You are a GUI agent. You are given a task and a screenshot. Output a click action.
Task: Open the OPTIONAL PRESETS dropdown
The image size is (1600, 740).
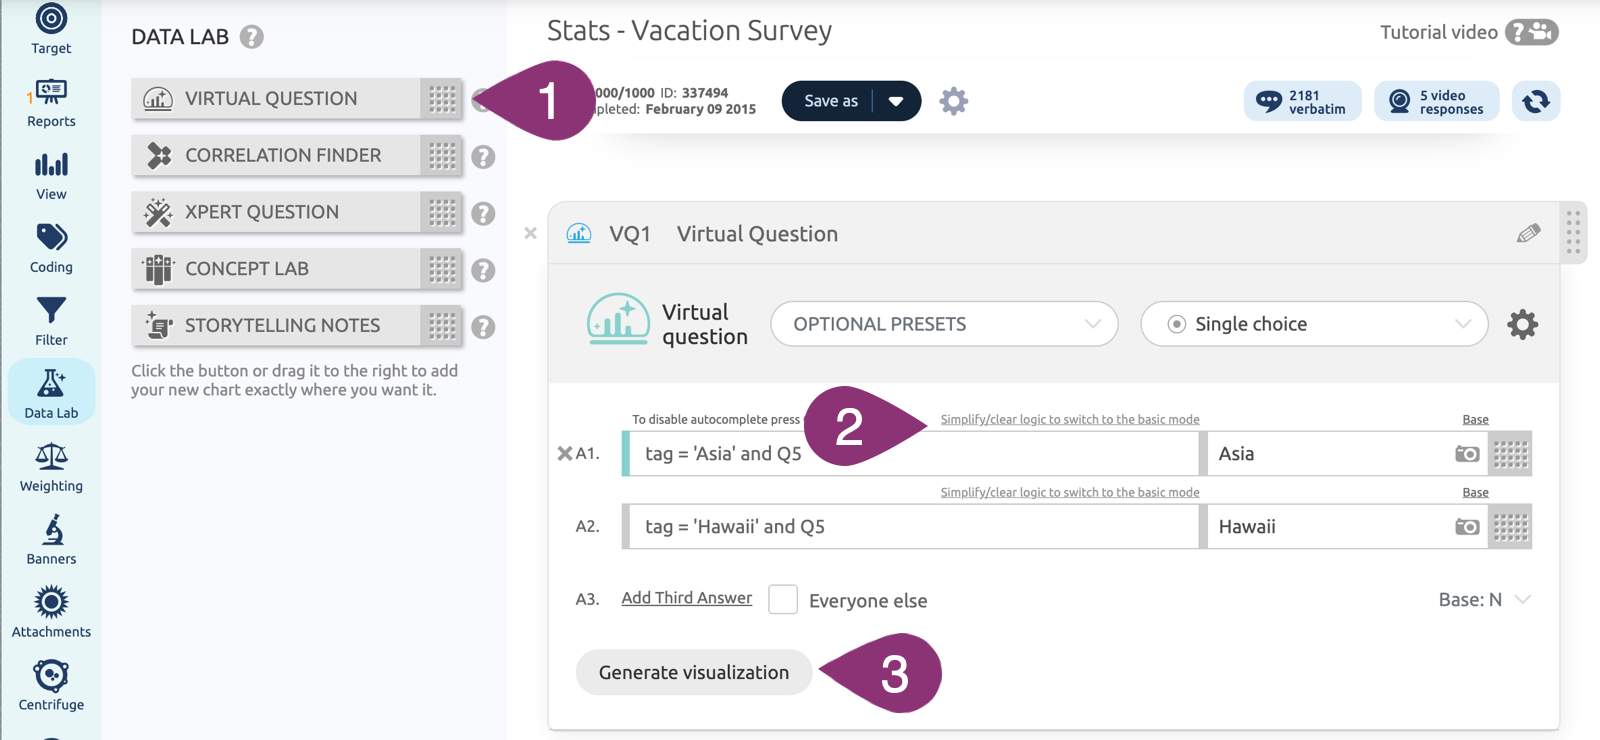[x=944, y=324]
